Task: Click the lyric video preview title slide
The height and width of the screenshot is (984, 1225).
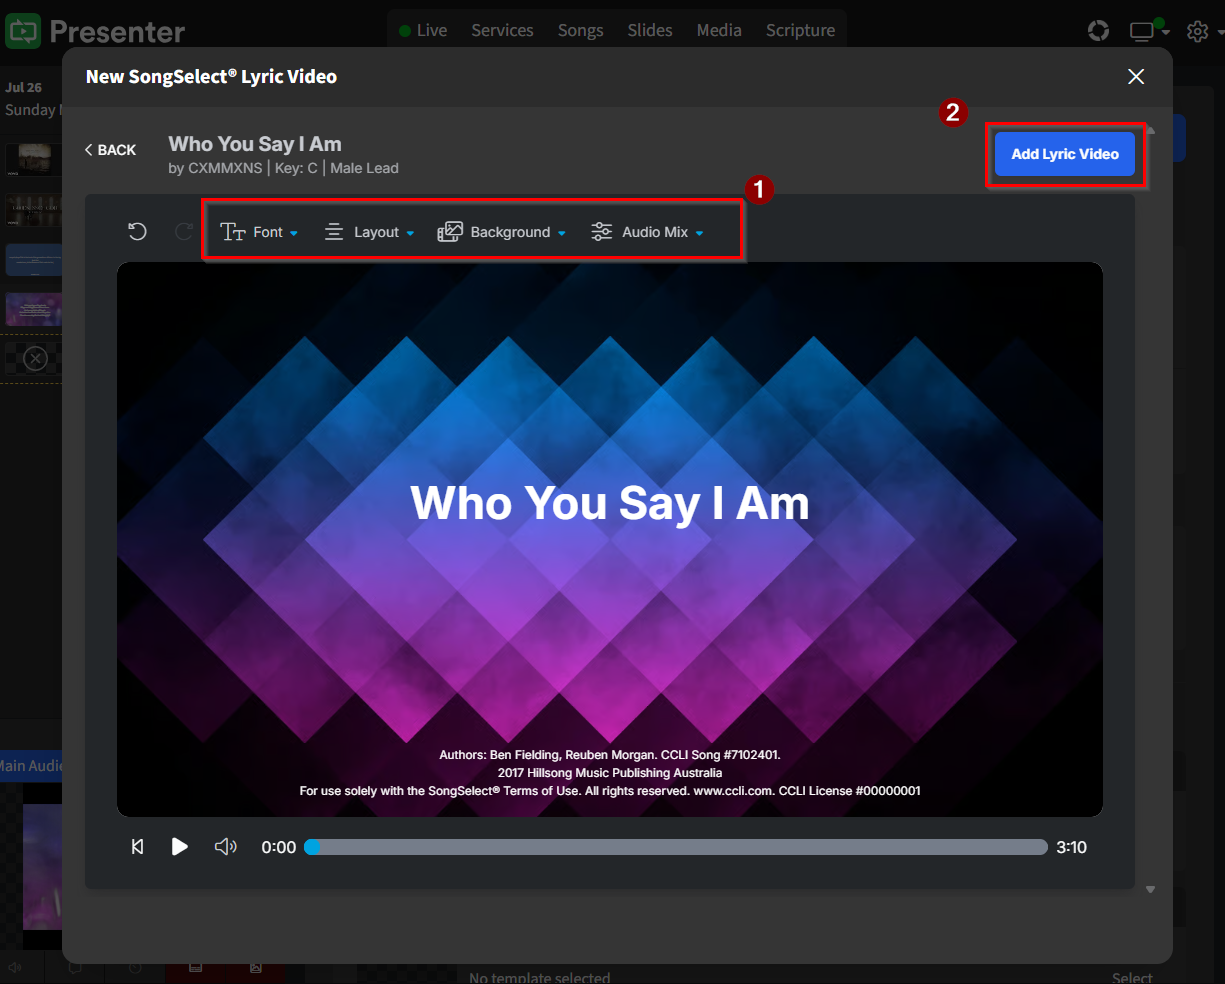Action: 610,540
